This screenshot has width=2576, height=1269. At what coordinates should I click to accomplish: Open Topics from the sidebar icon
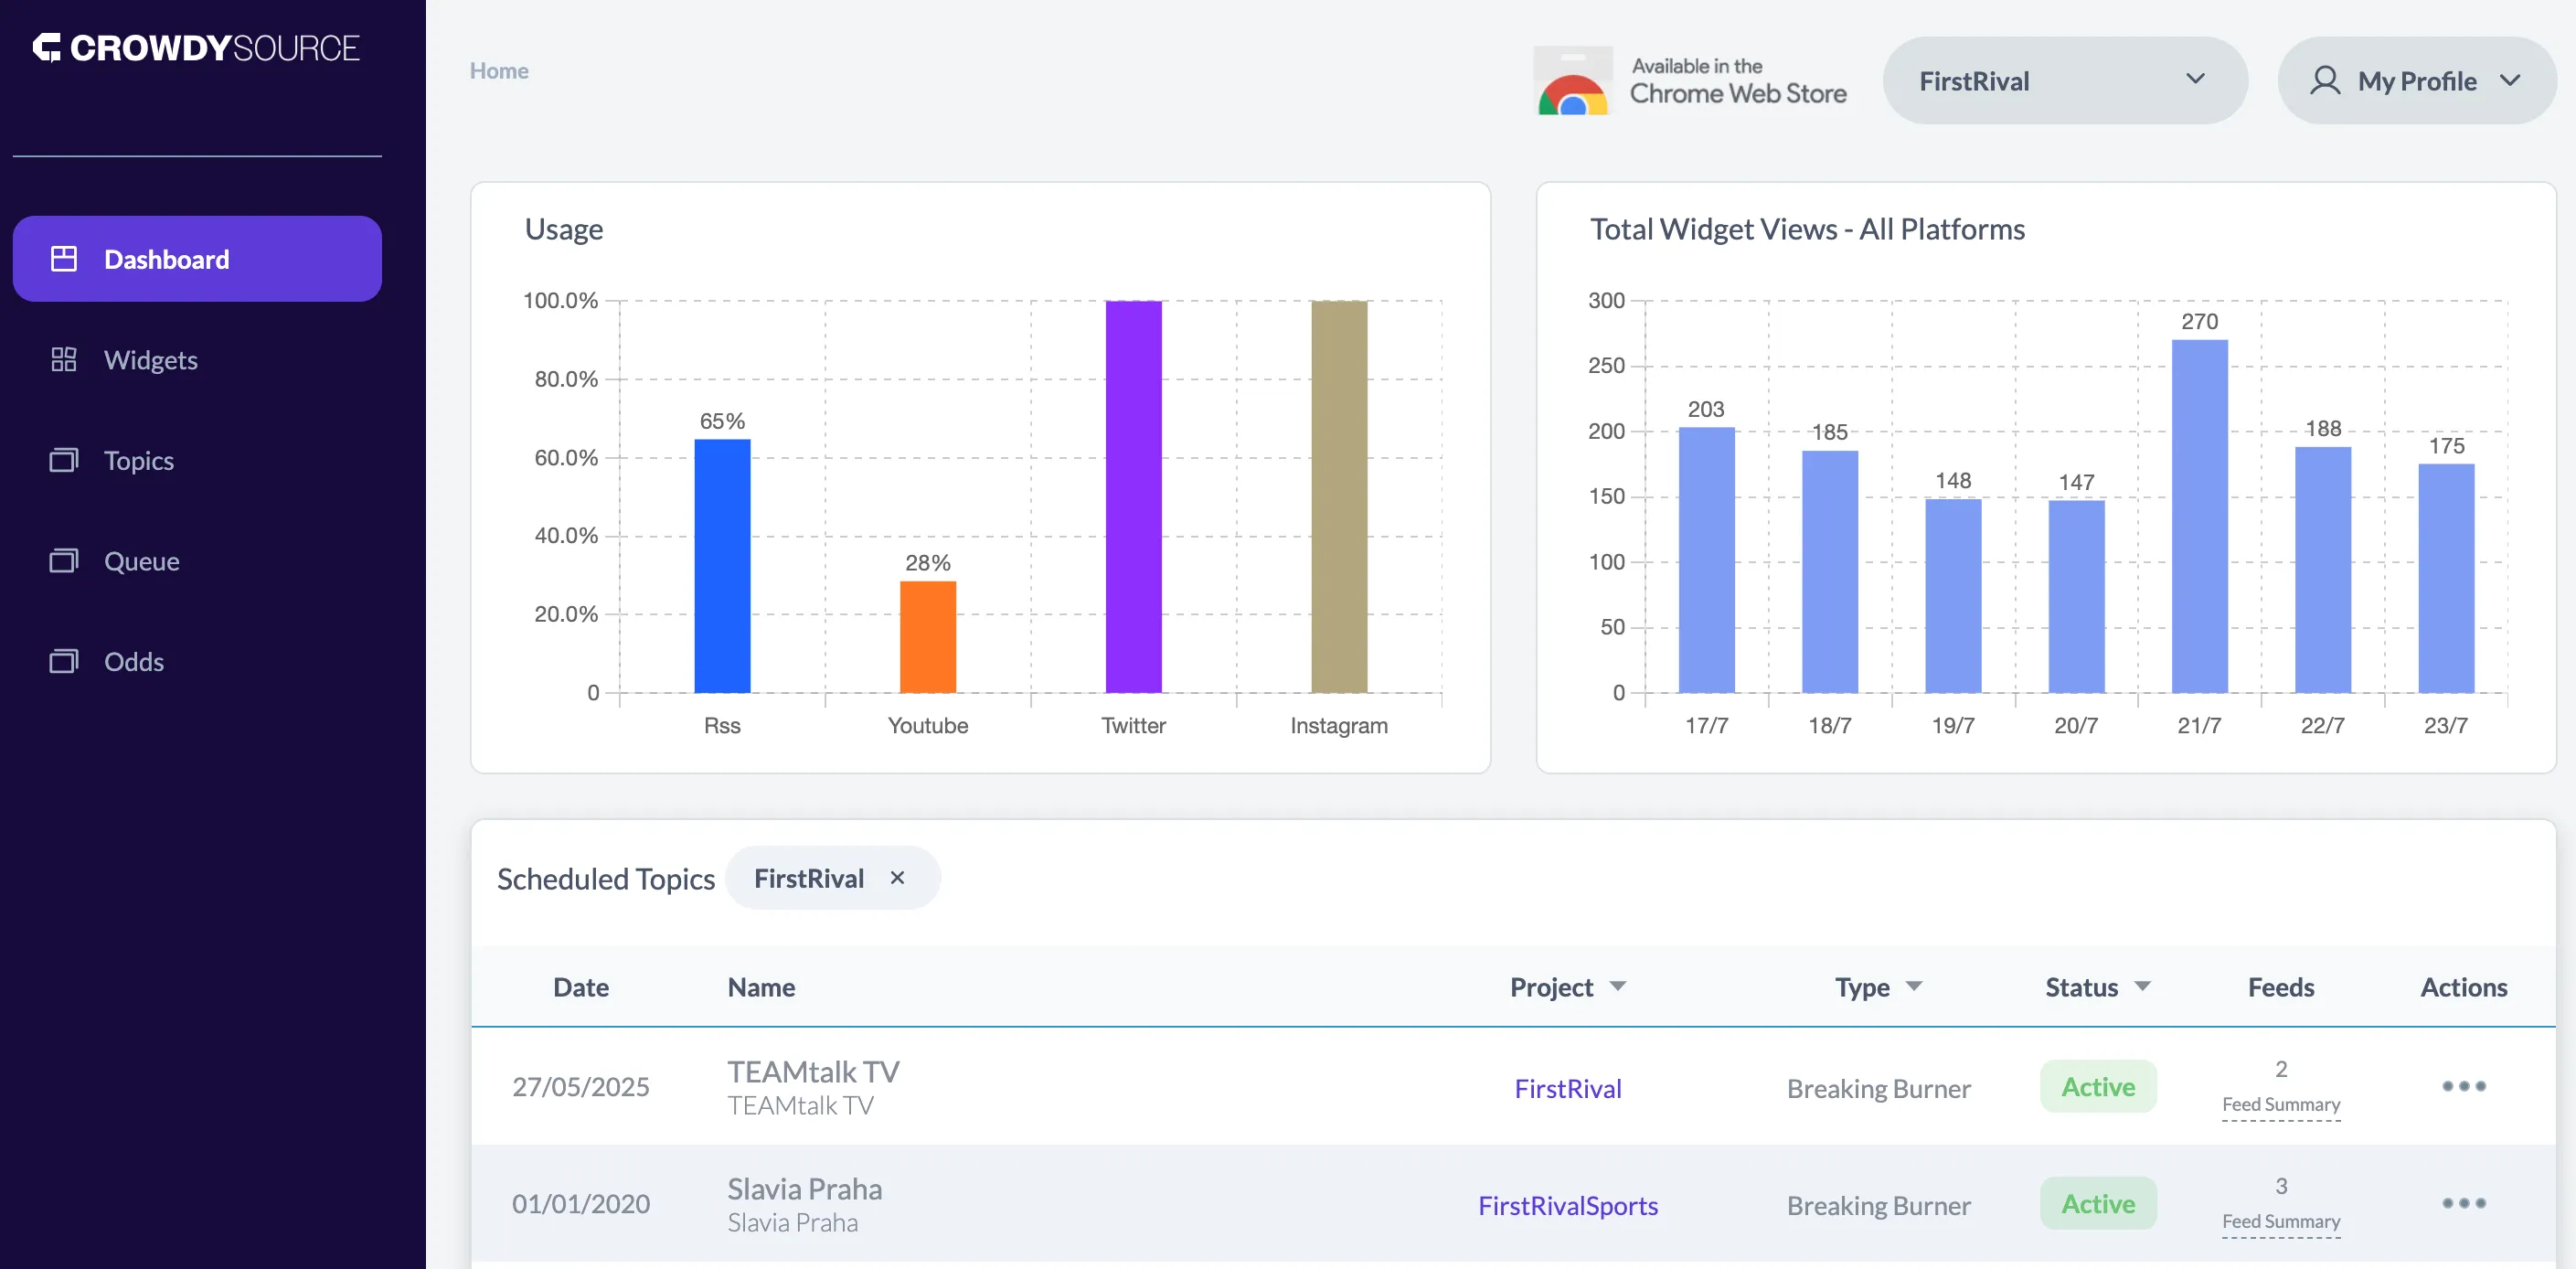click(64, 460)
